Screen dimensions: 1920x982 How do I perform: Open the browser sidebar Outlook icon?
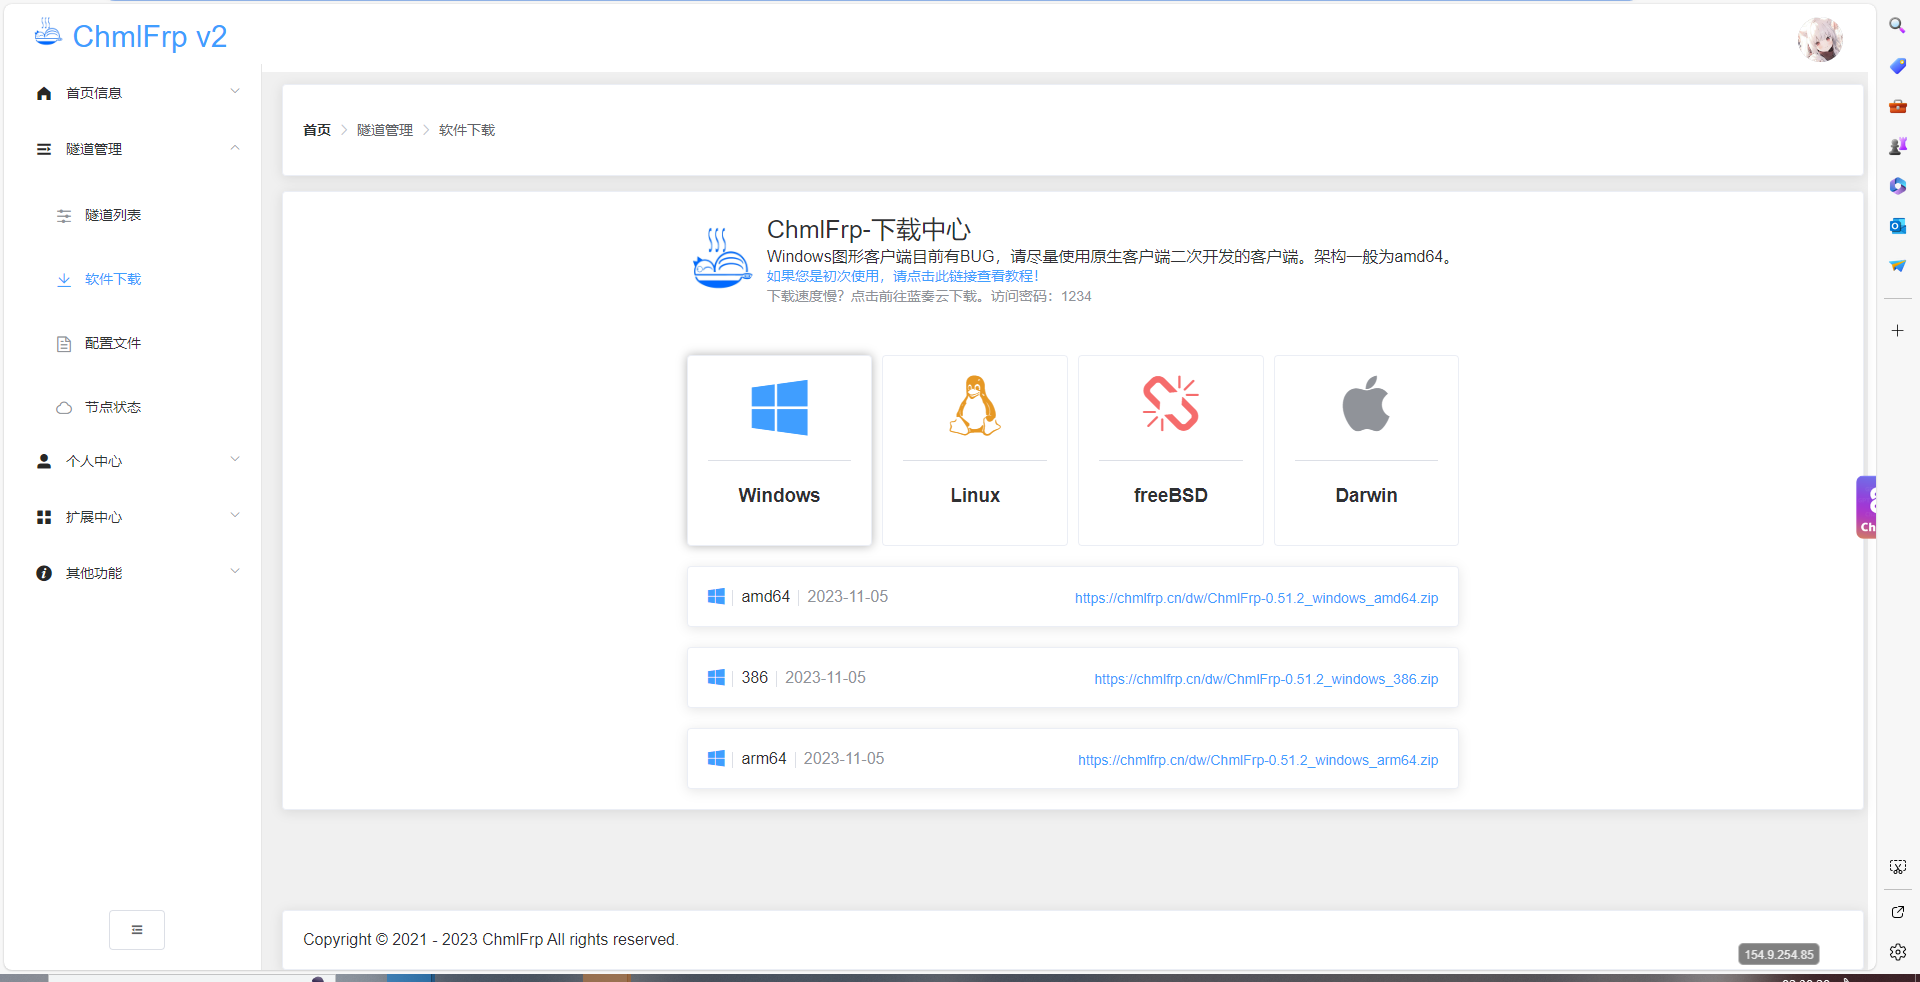[x=1897, y=226]
